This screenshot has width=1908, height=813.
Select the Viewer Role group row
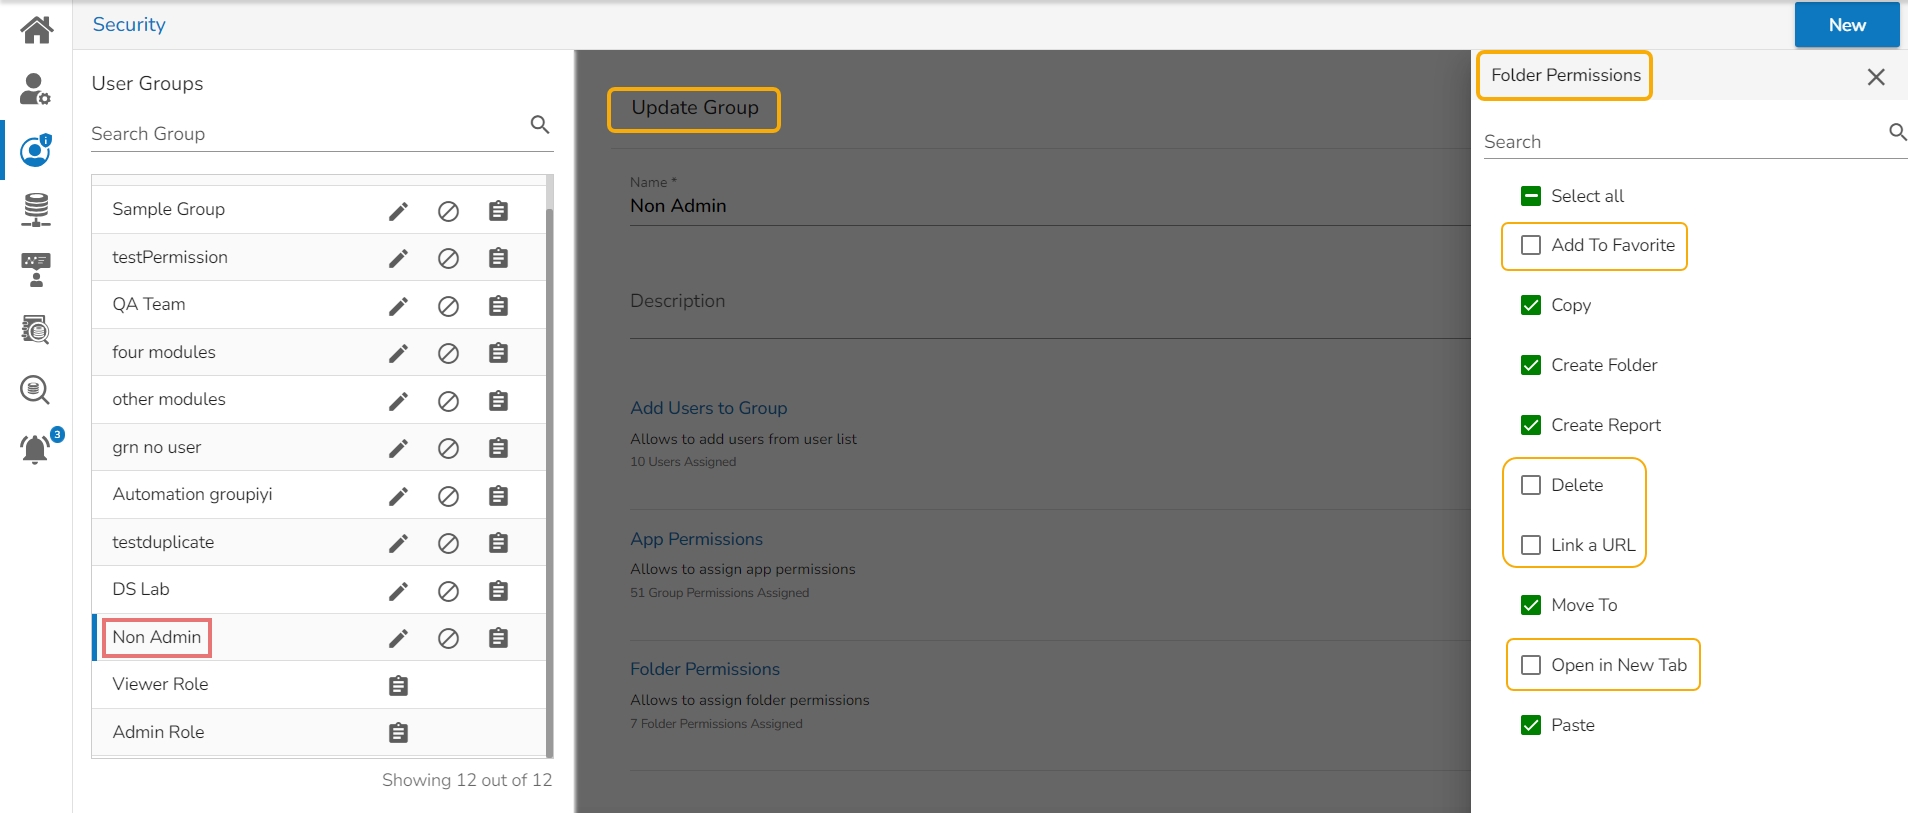pyautogui.click(x=319, y=685)
